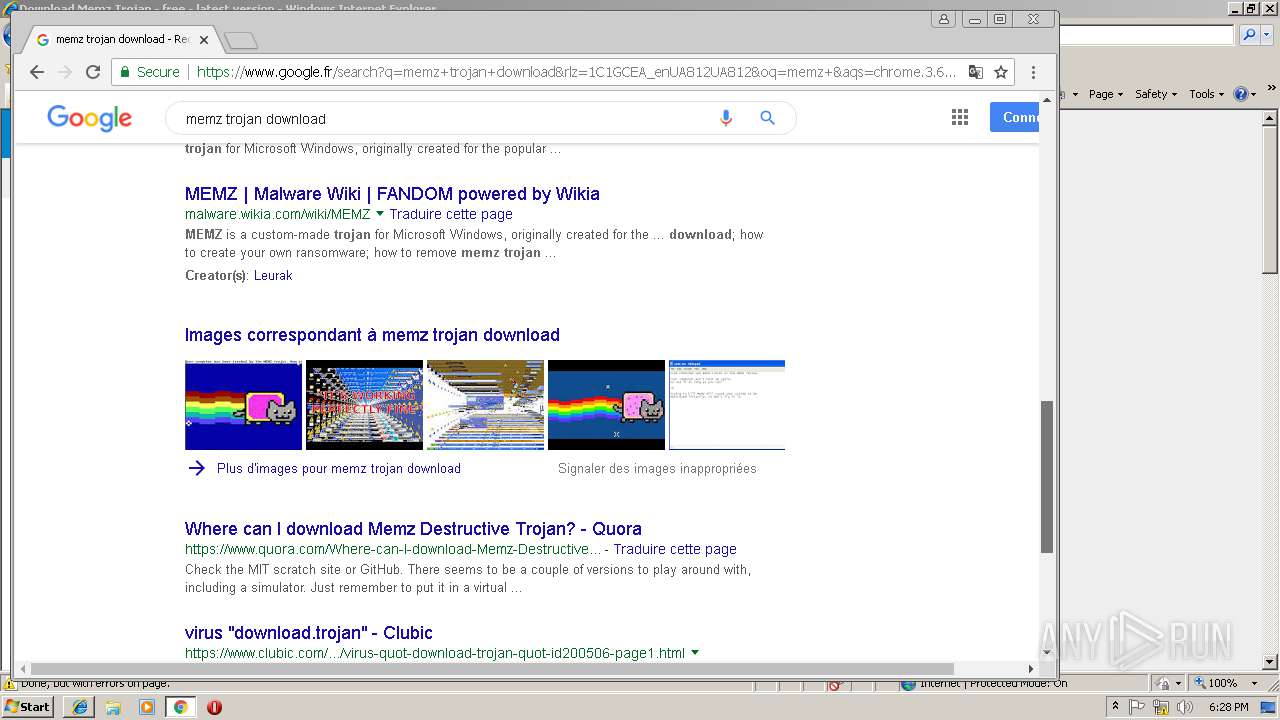
Task: Click the Action Center flag tray icon
Action: (x=1138, y=706)
